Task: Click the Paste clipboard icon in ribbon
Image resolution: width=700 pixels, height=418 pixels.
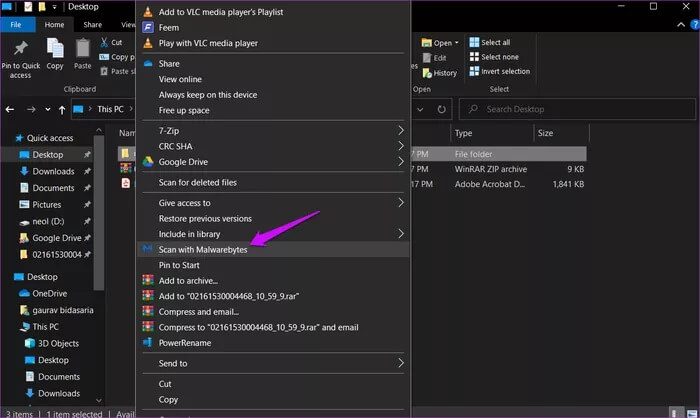Action: click(x=83, y=48)
